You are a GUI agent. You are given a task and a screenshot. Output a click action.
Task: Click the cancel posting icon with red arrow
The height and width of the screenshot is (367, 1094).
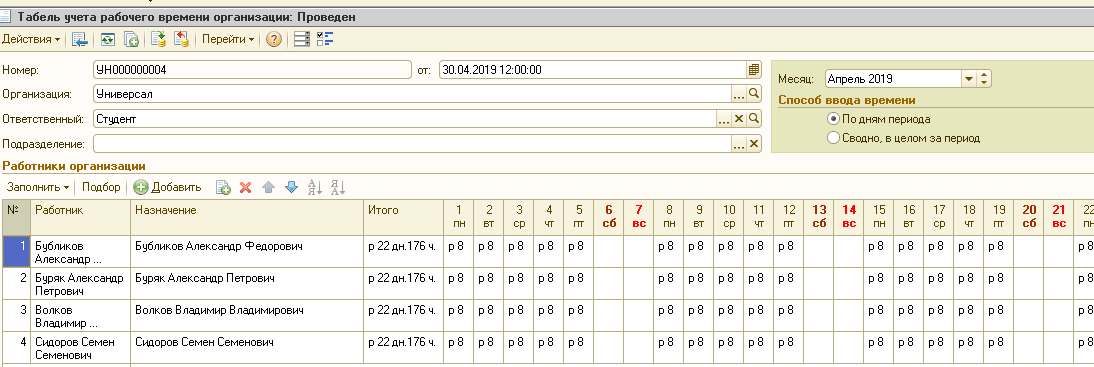(181, 40)
